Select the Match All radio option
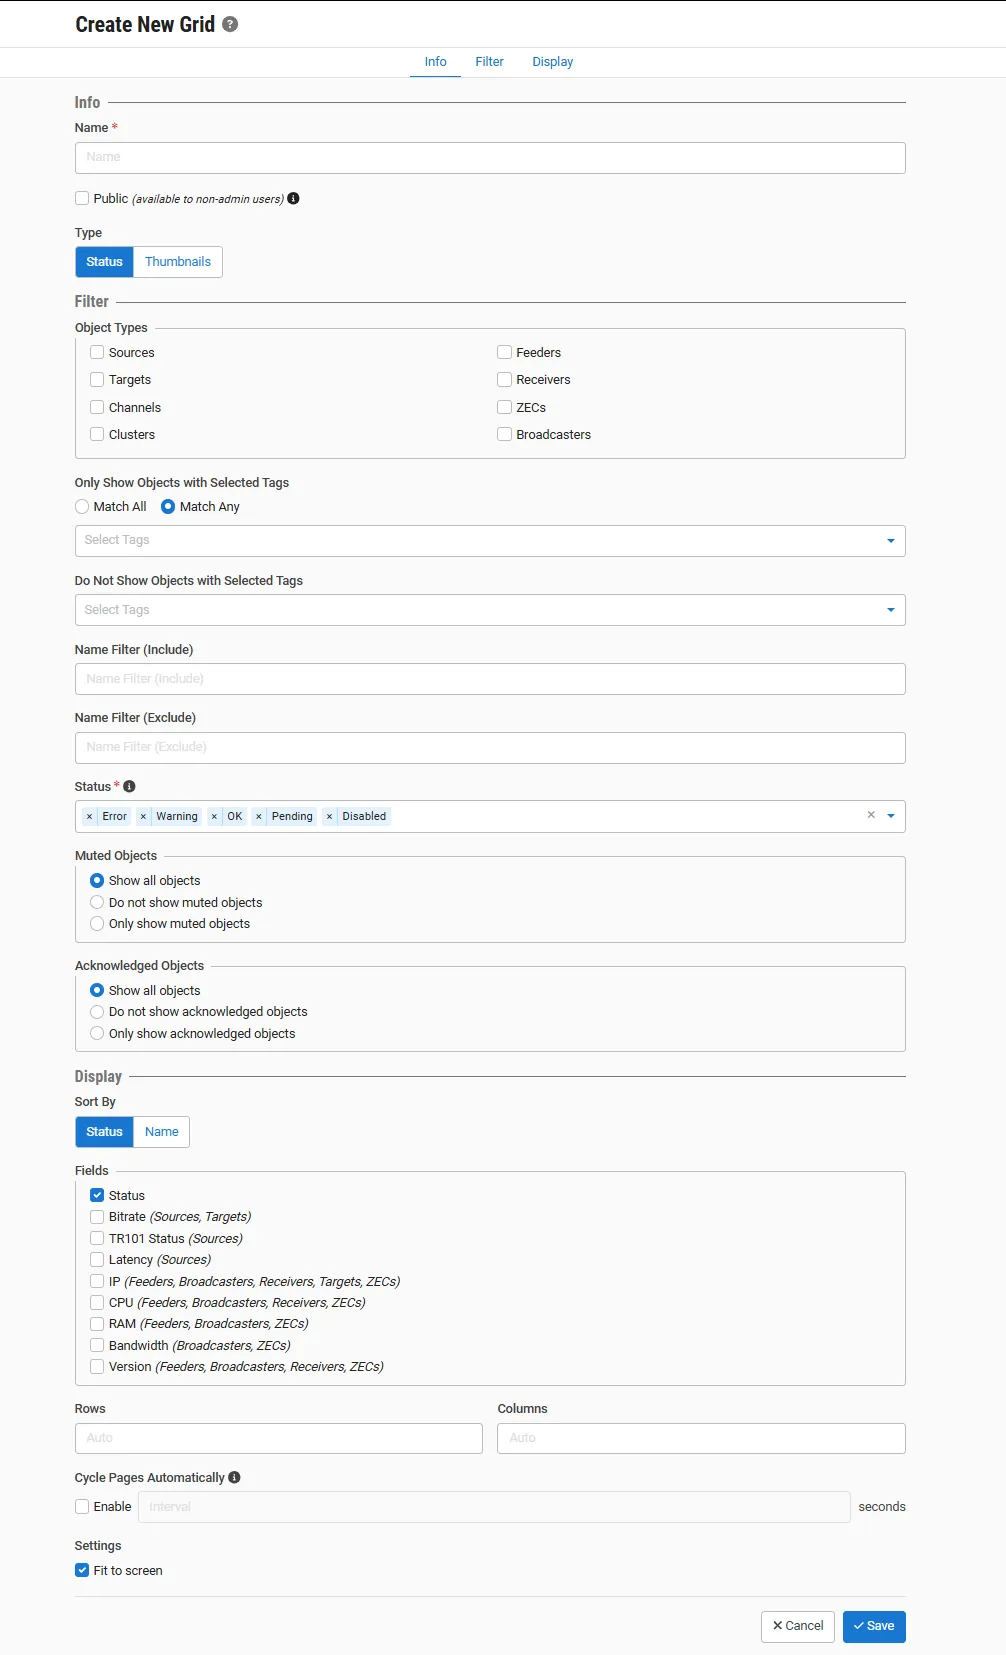1006x1655 pixels. coord(82,507)
